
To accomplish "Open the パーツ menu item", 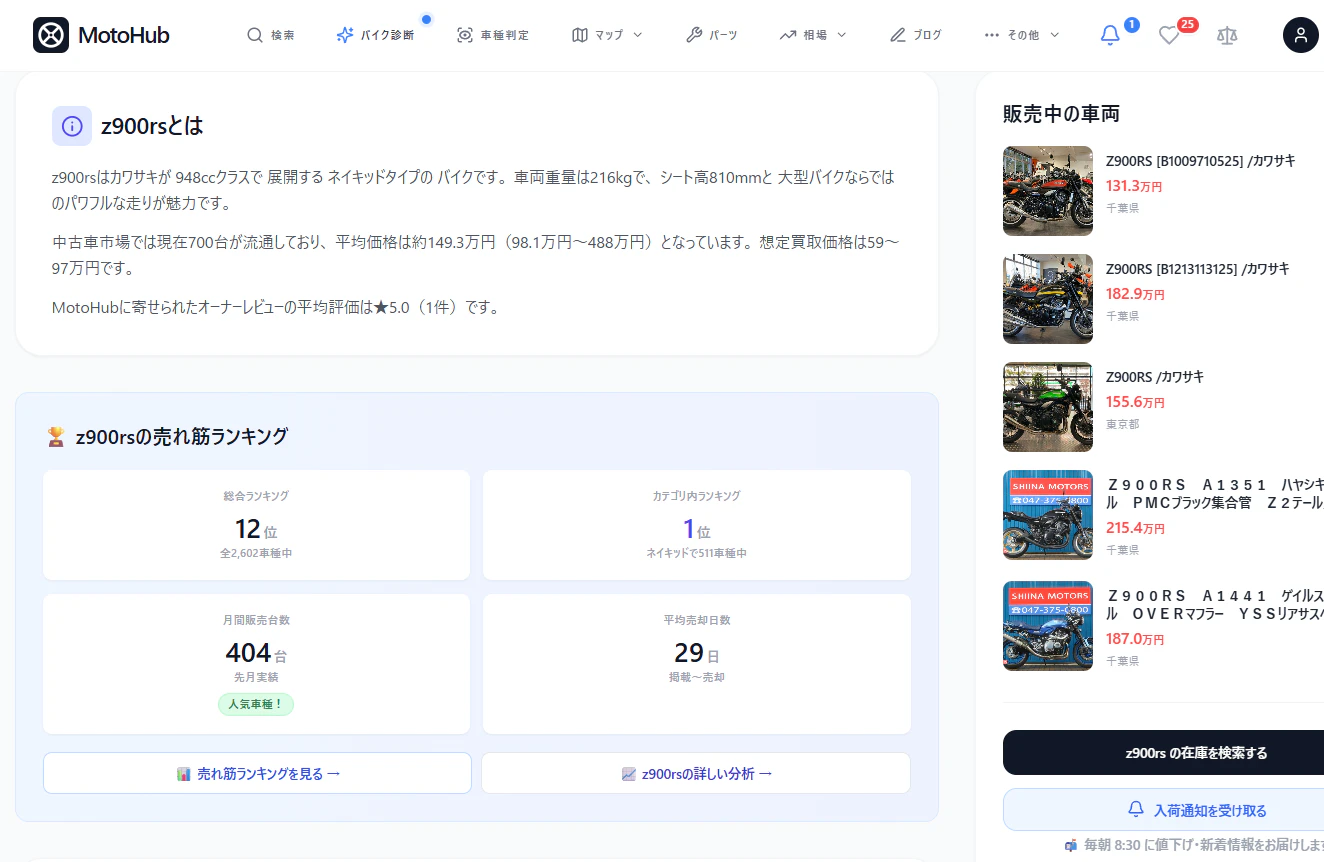I will (x=712, y=35).
